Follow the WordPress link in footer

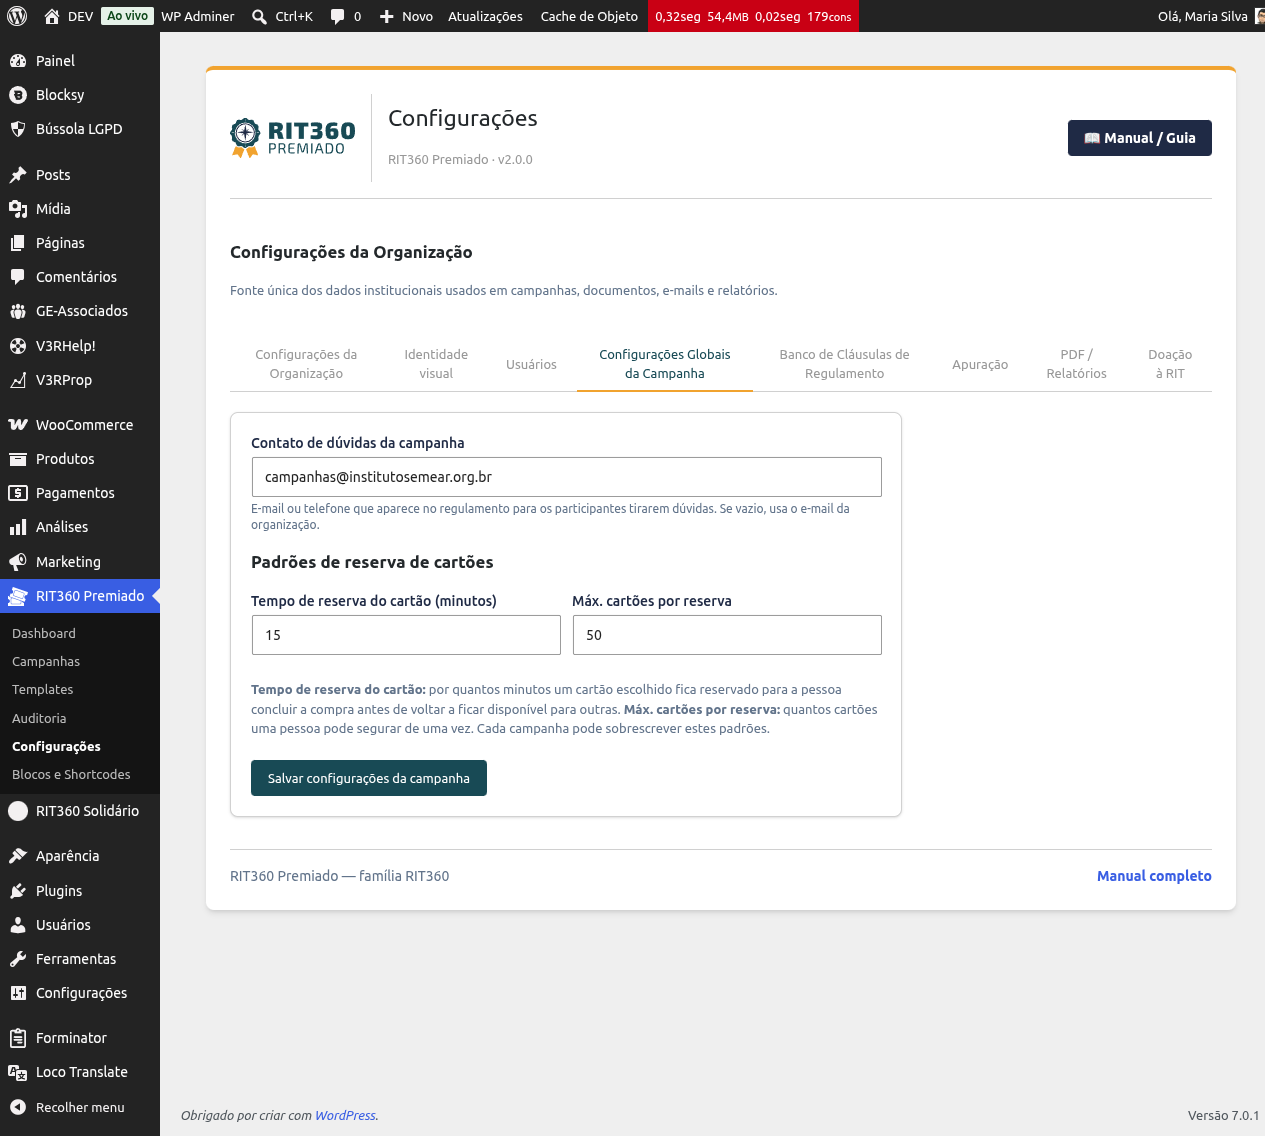(345, 1116)
